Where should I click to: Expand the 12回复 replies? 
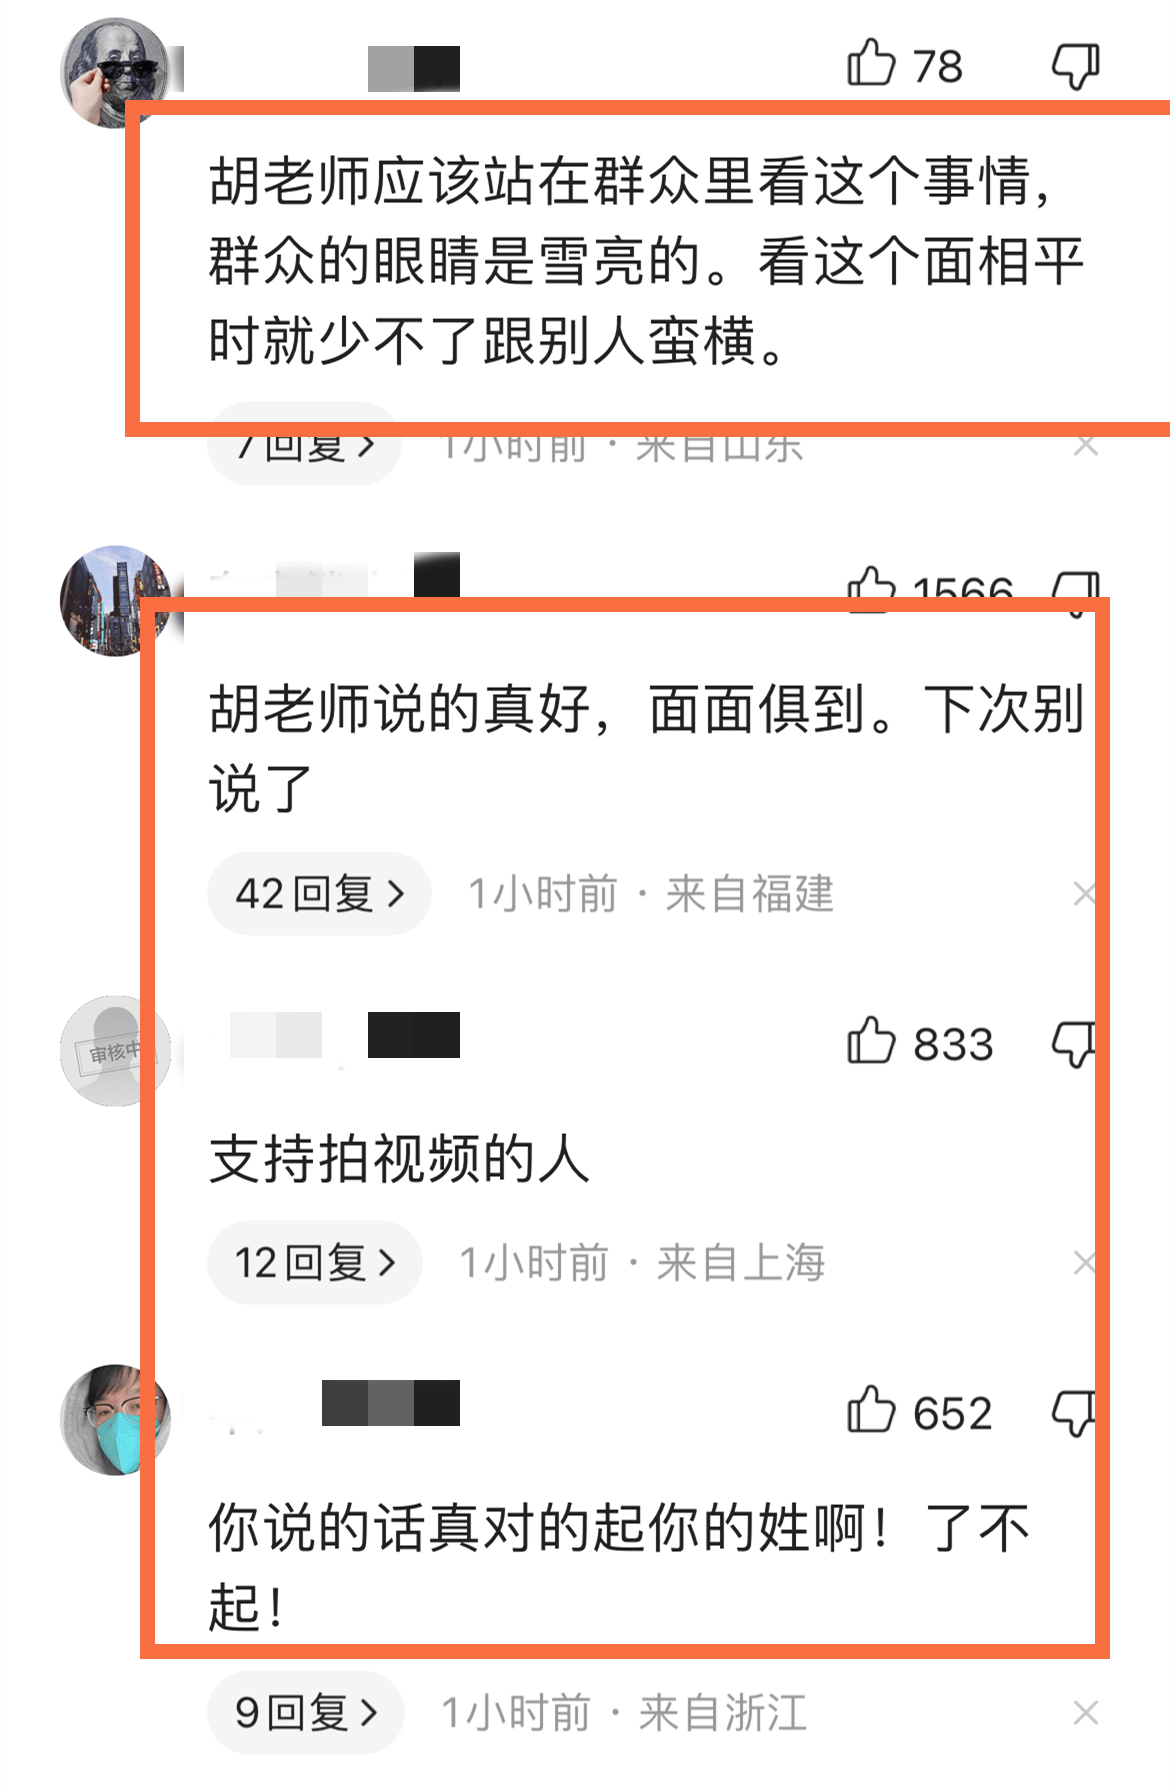pyautogui.click(x=314, y=1262)
